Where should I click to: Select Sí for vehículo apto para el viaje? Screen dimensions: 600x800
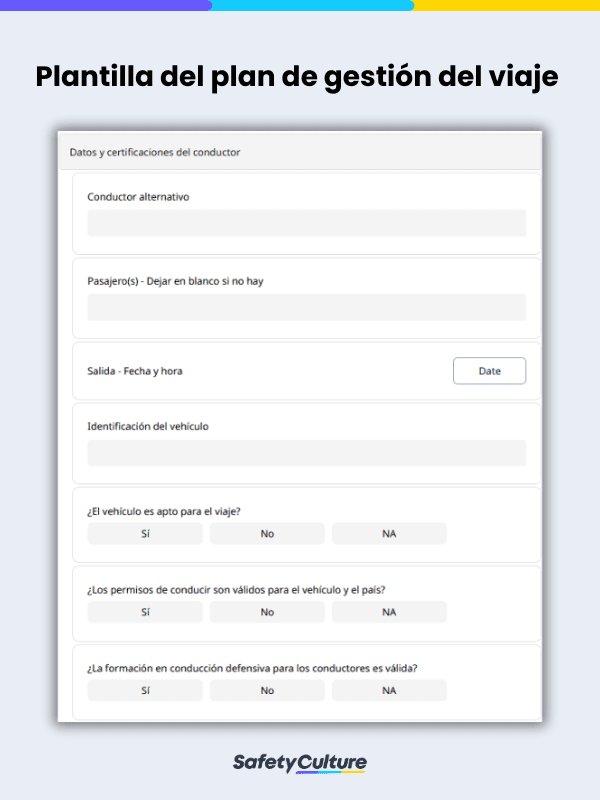click(x=145, y=533)
